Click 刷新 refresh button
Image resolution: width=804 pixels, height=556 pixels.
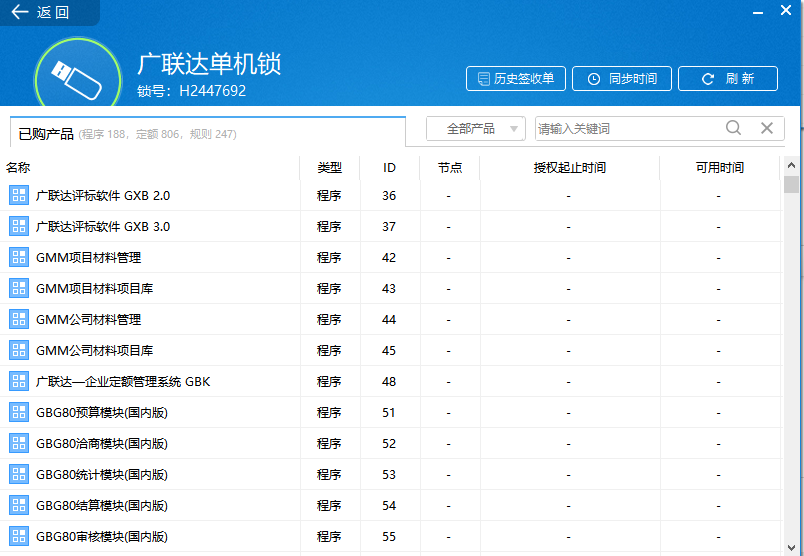point(728,78)
